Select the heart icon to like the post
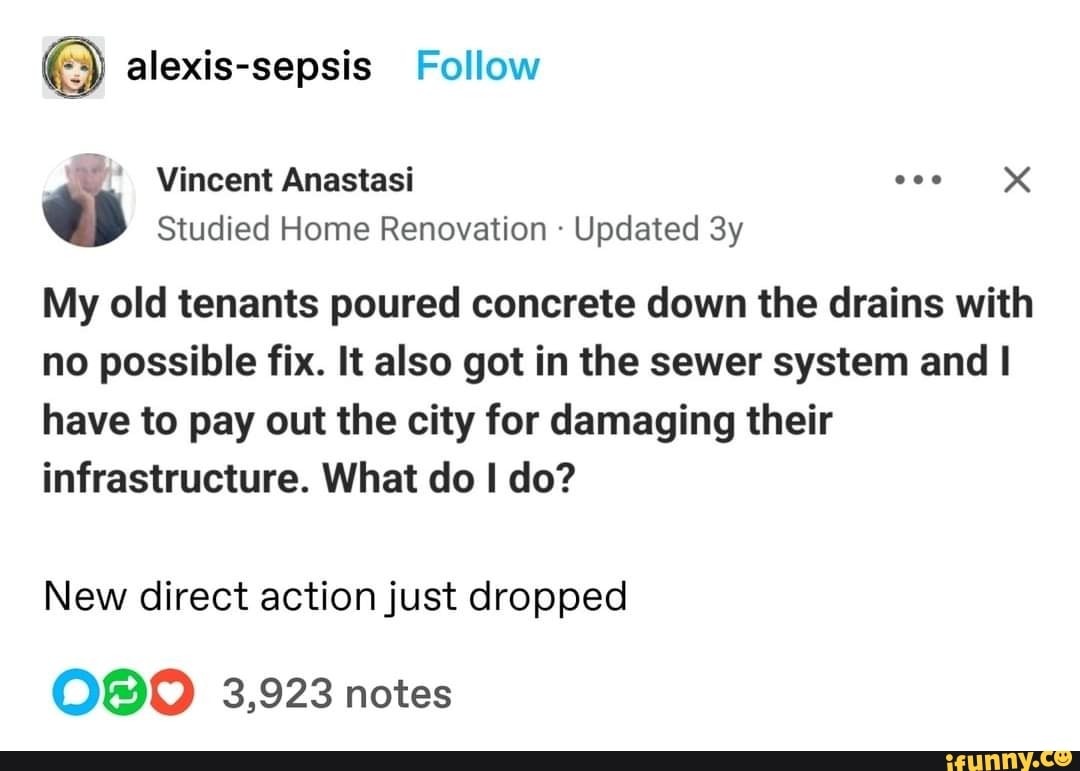 tap(169, 690)
